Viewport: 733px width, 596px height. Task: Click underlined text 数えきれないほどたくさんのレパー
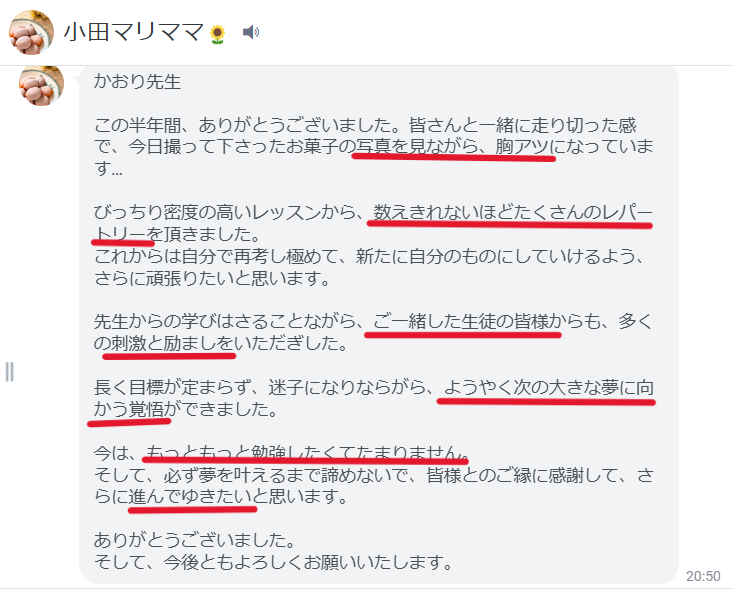(x=512, y=213)
